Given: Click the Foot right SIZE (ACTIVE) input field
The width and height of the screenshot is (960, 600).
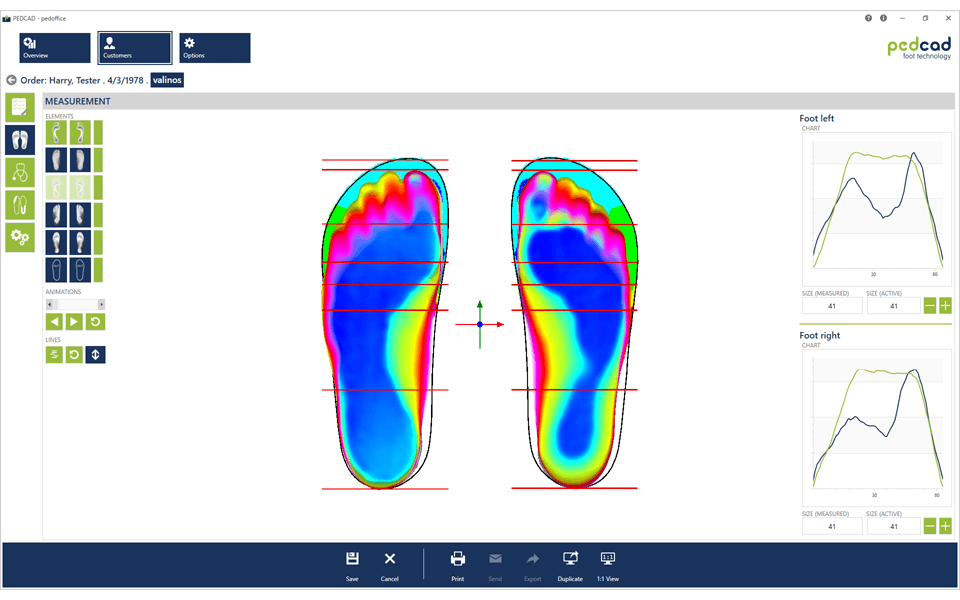Looking at the screenshot, I should point(893,525).
